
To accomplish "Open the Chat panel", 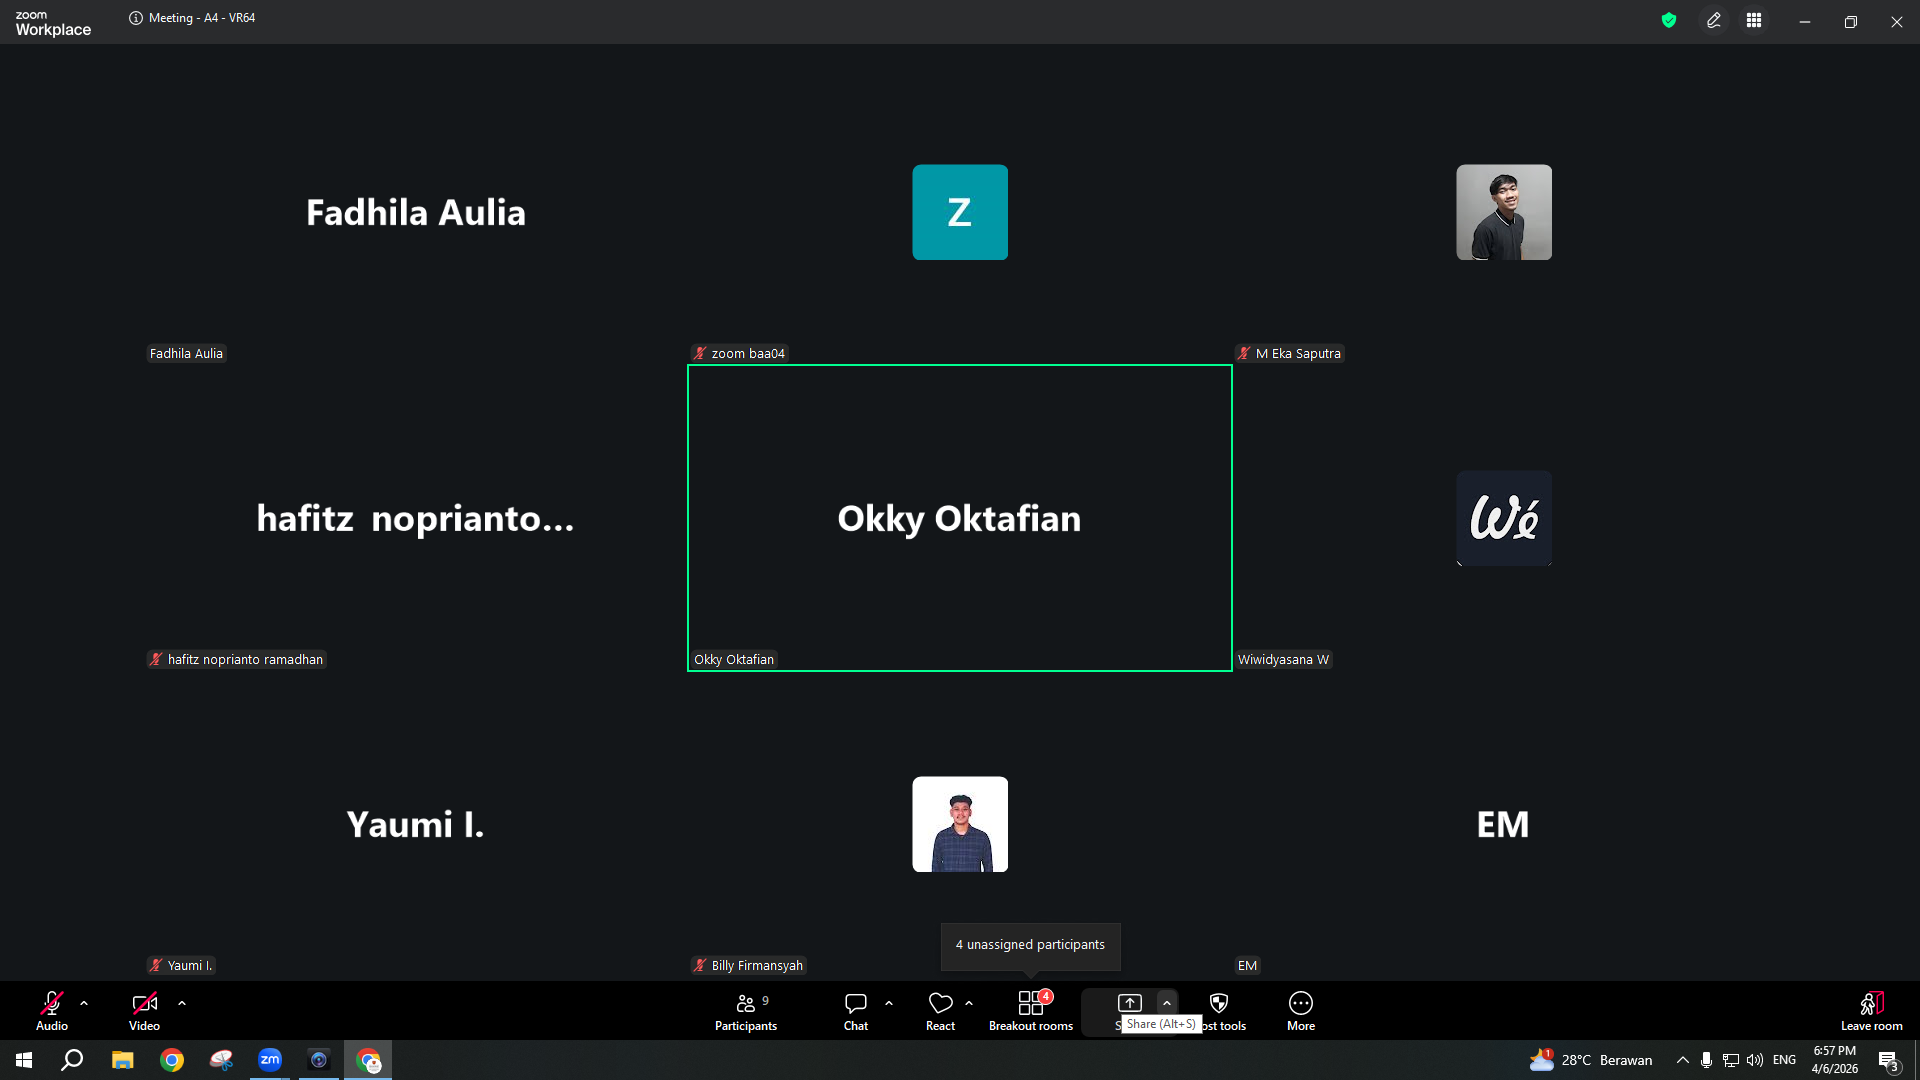I will pos(856,1011).
